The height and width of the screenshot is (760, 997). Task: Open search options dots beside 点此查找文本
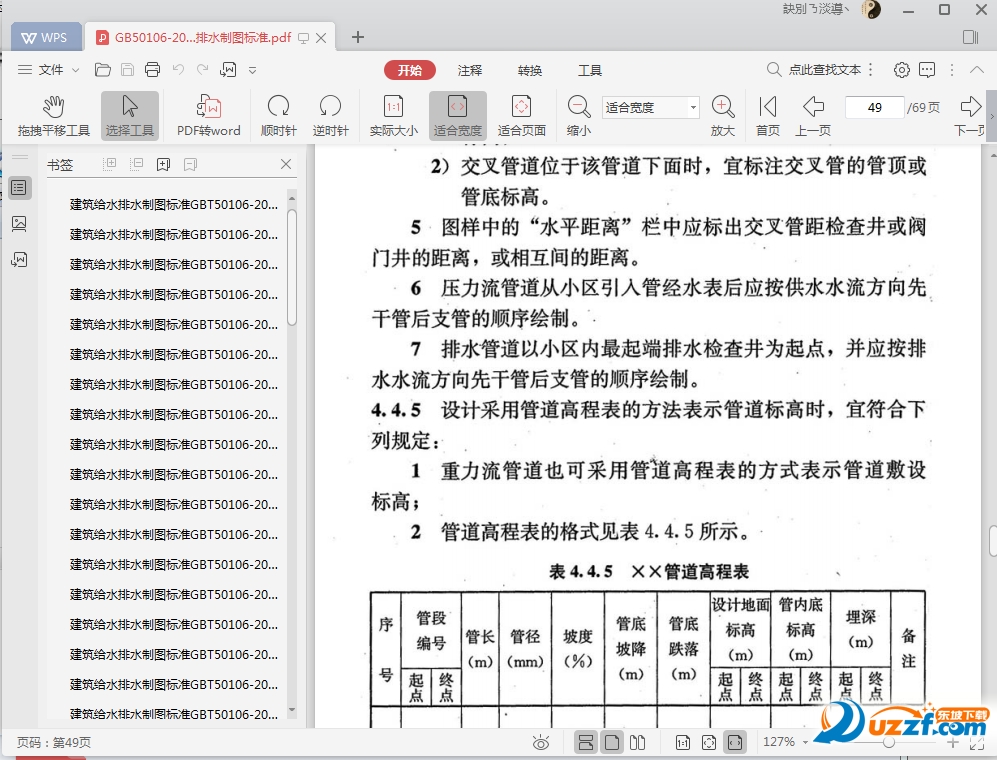pos(871,70)
